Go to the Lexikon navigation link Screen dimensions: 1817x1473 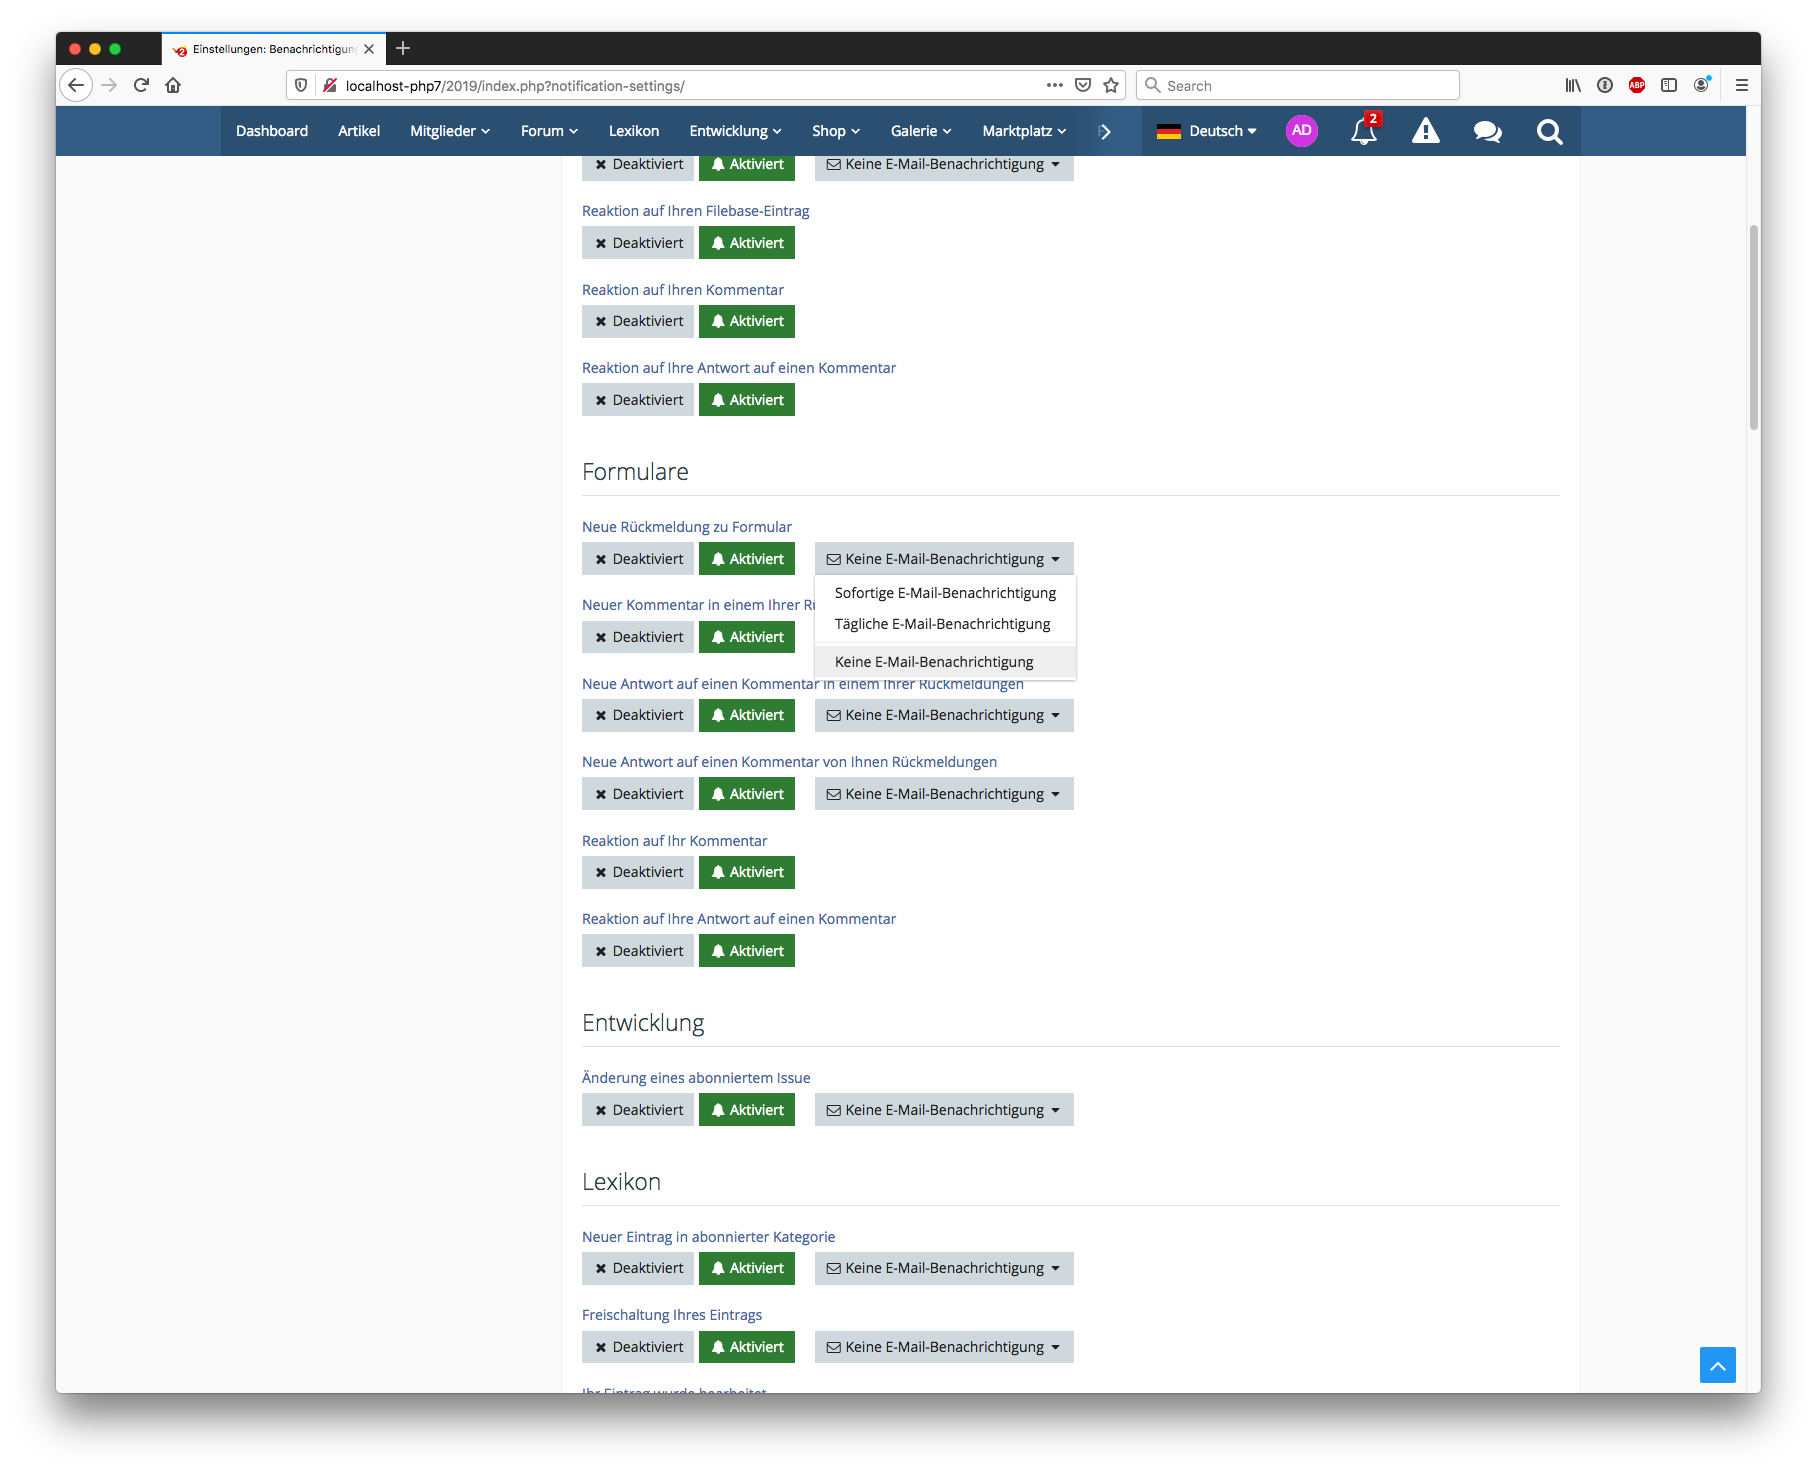tap(634, 131)
